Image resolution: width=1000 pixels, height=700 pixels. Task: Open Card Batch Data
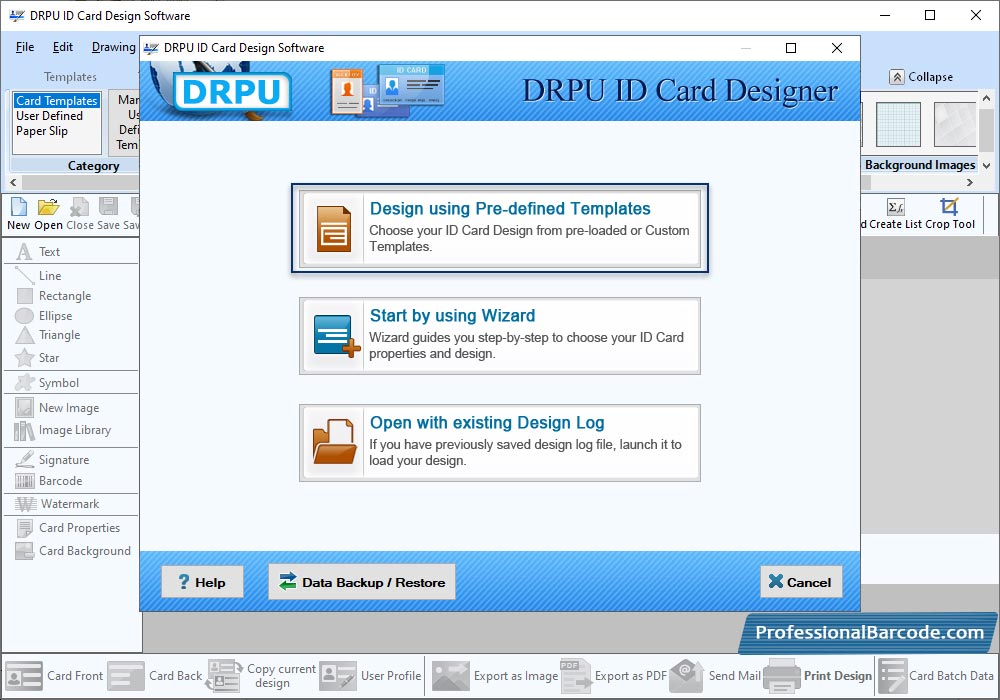(x=936, y=676)
